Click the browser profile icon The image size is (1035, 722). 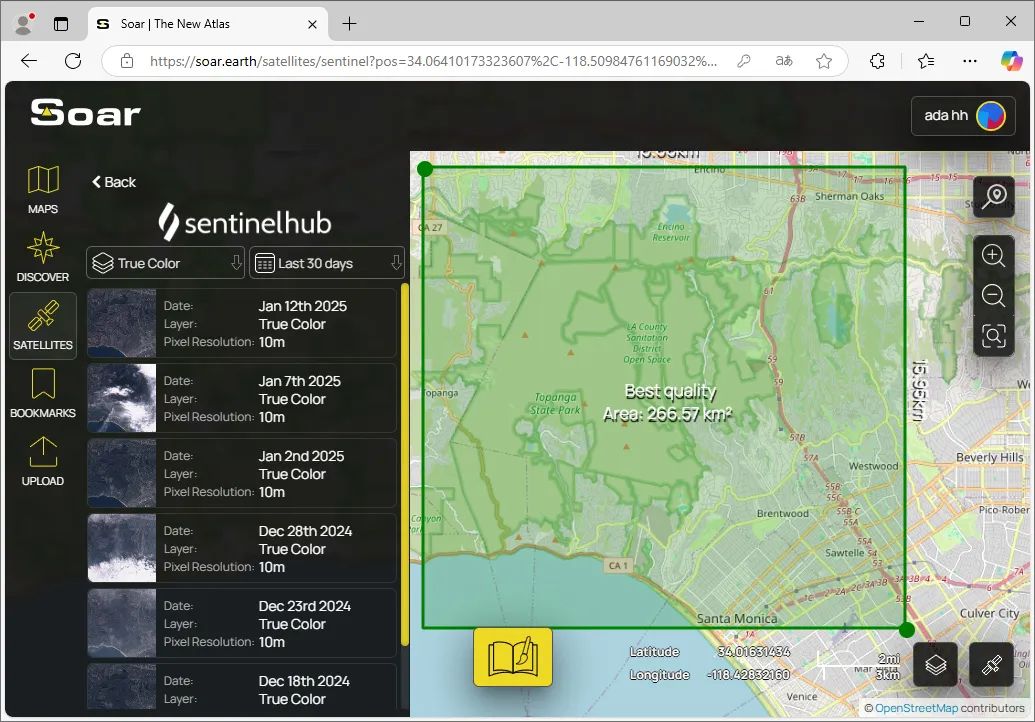[24, 24]
